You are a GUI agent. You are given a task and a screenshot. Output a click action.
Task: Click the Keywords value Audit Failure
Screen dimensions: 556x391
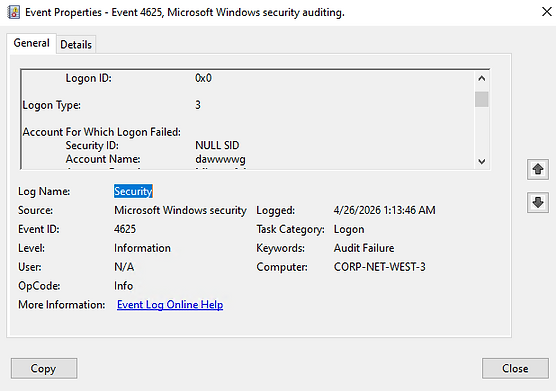point(364,248)
